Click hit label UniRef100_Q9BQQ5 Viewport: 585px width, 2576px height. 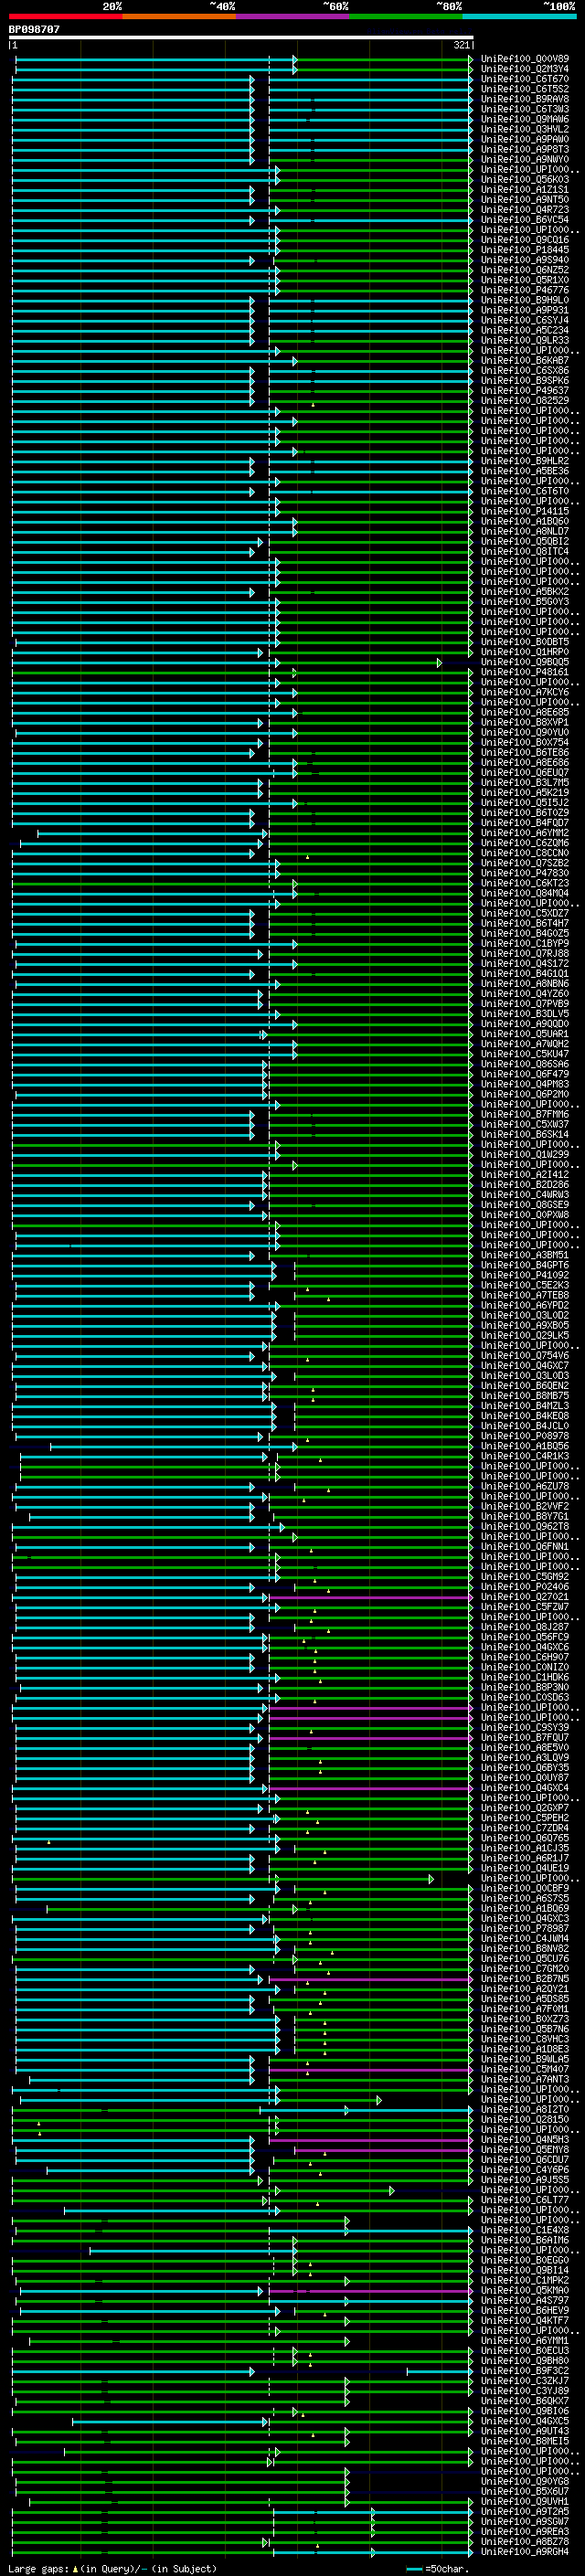525,662
